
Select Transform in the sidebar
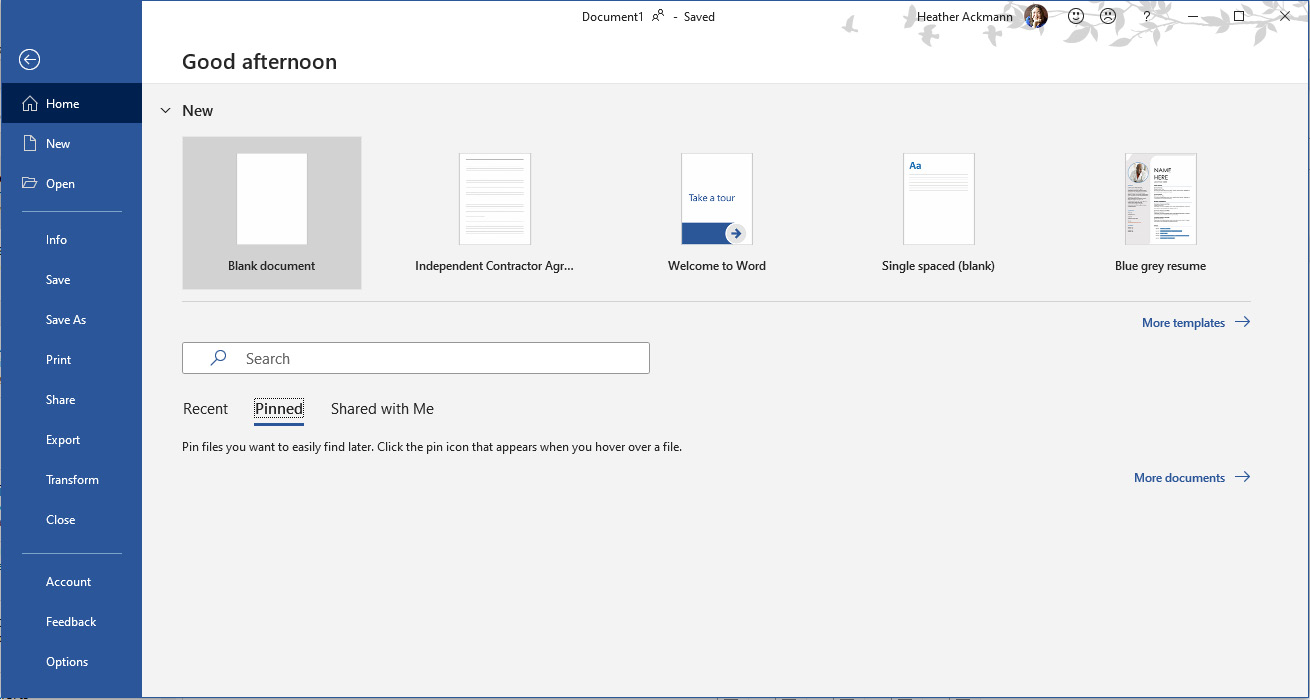72,480
